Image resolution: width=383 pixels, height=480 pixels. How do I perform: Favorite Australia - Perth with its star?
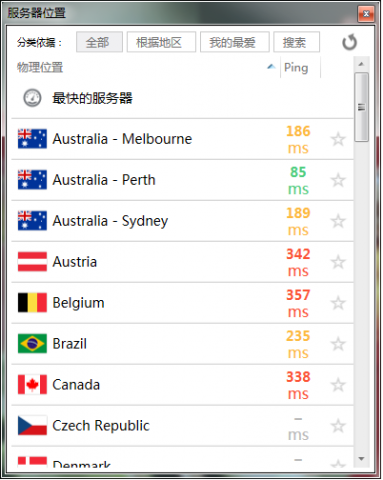click(x=338, y=180)
